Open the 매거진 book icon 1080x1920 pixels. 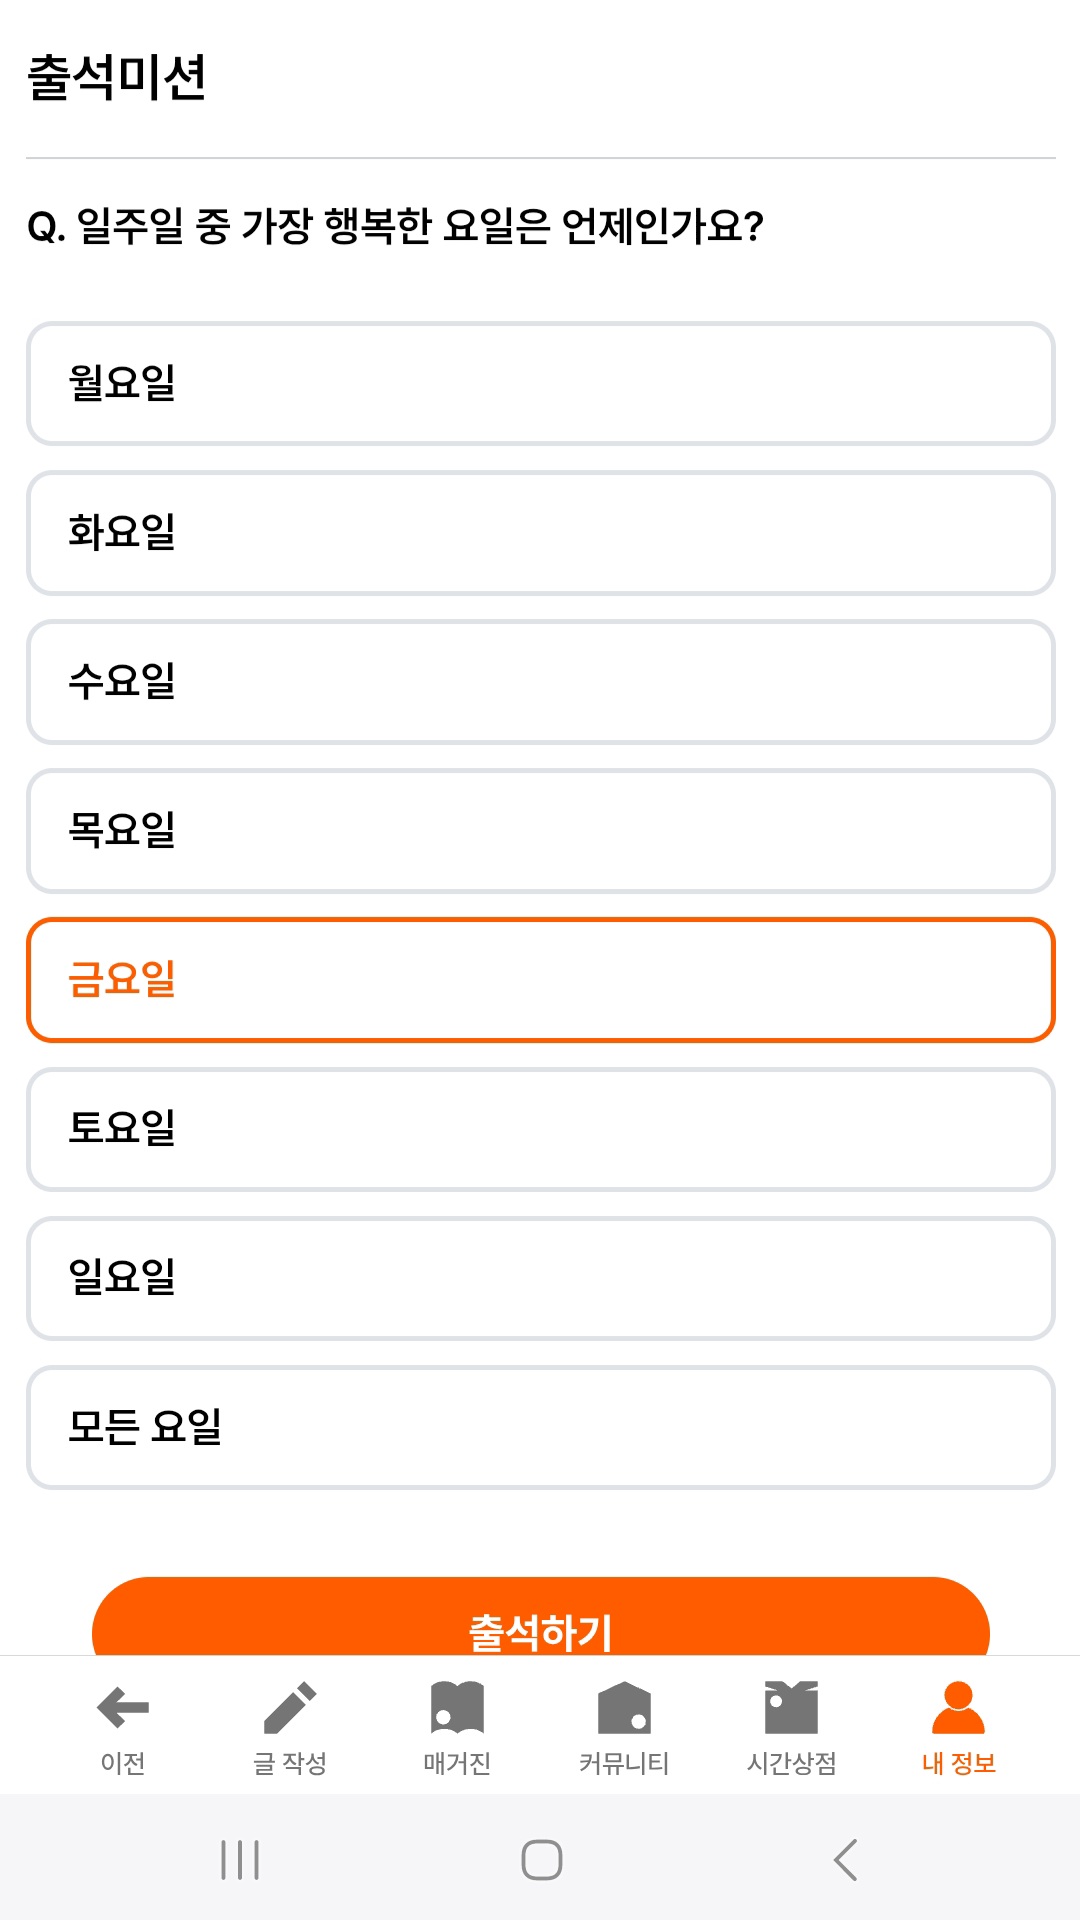(457, 1707)
